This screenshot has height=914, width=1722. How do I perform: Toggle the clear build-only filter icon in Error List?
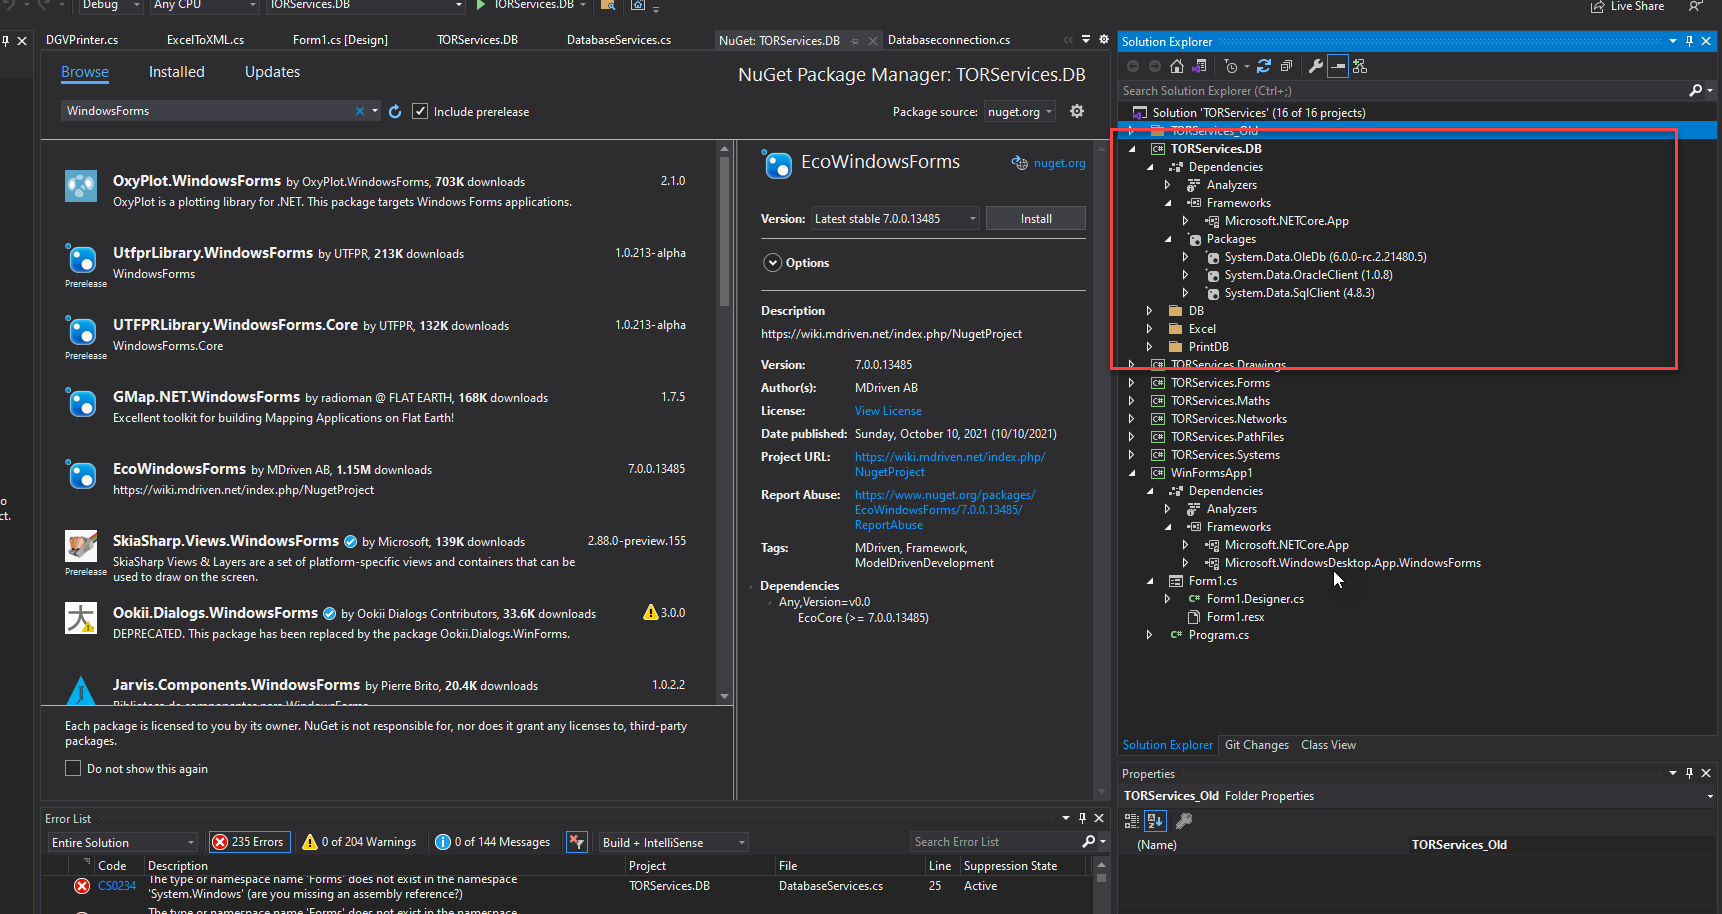pyautogui.click(x=576, y=842)
